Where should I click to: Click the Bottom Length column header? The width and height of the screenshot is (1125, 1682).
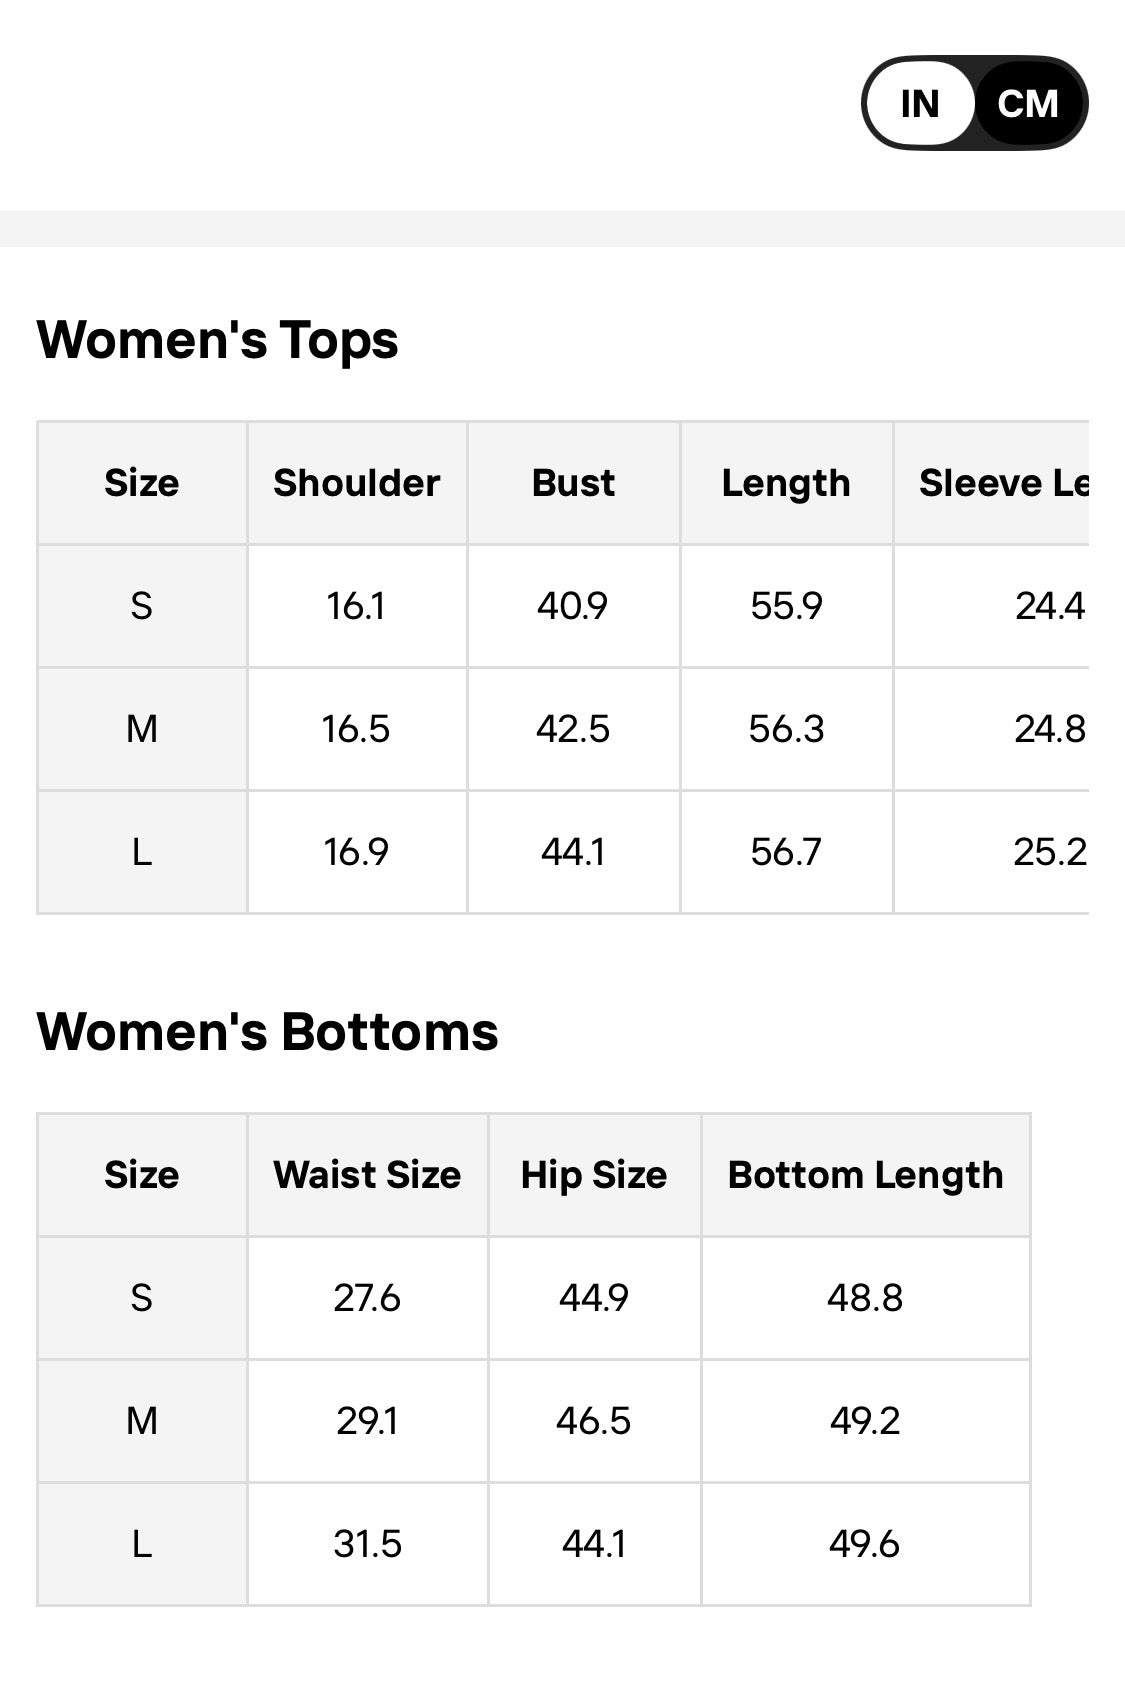pyautogui.click(x=865, y=1175)
